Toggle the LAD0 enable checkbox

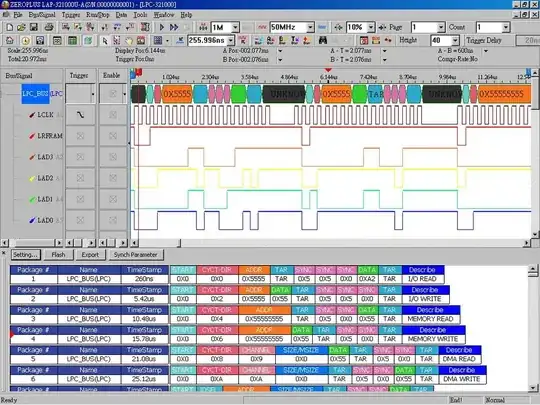tap(113, 220)
